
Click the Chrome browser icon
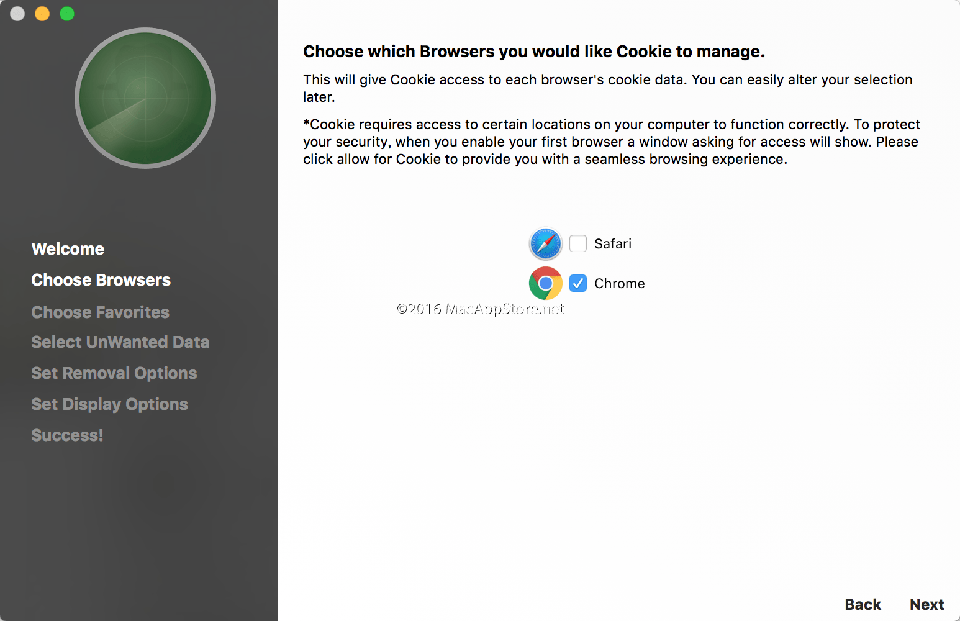click(x=545, y=283)
